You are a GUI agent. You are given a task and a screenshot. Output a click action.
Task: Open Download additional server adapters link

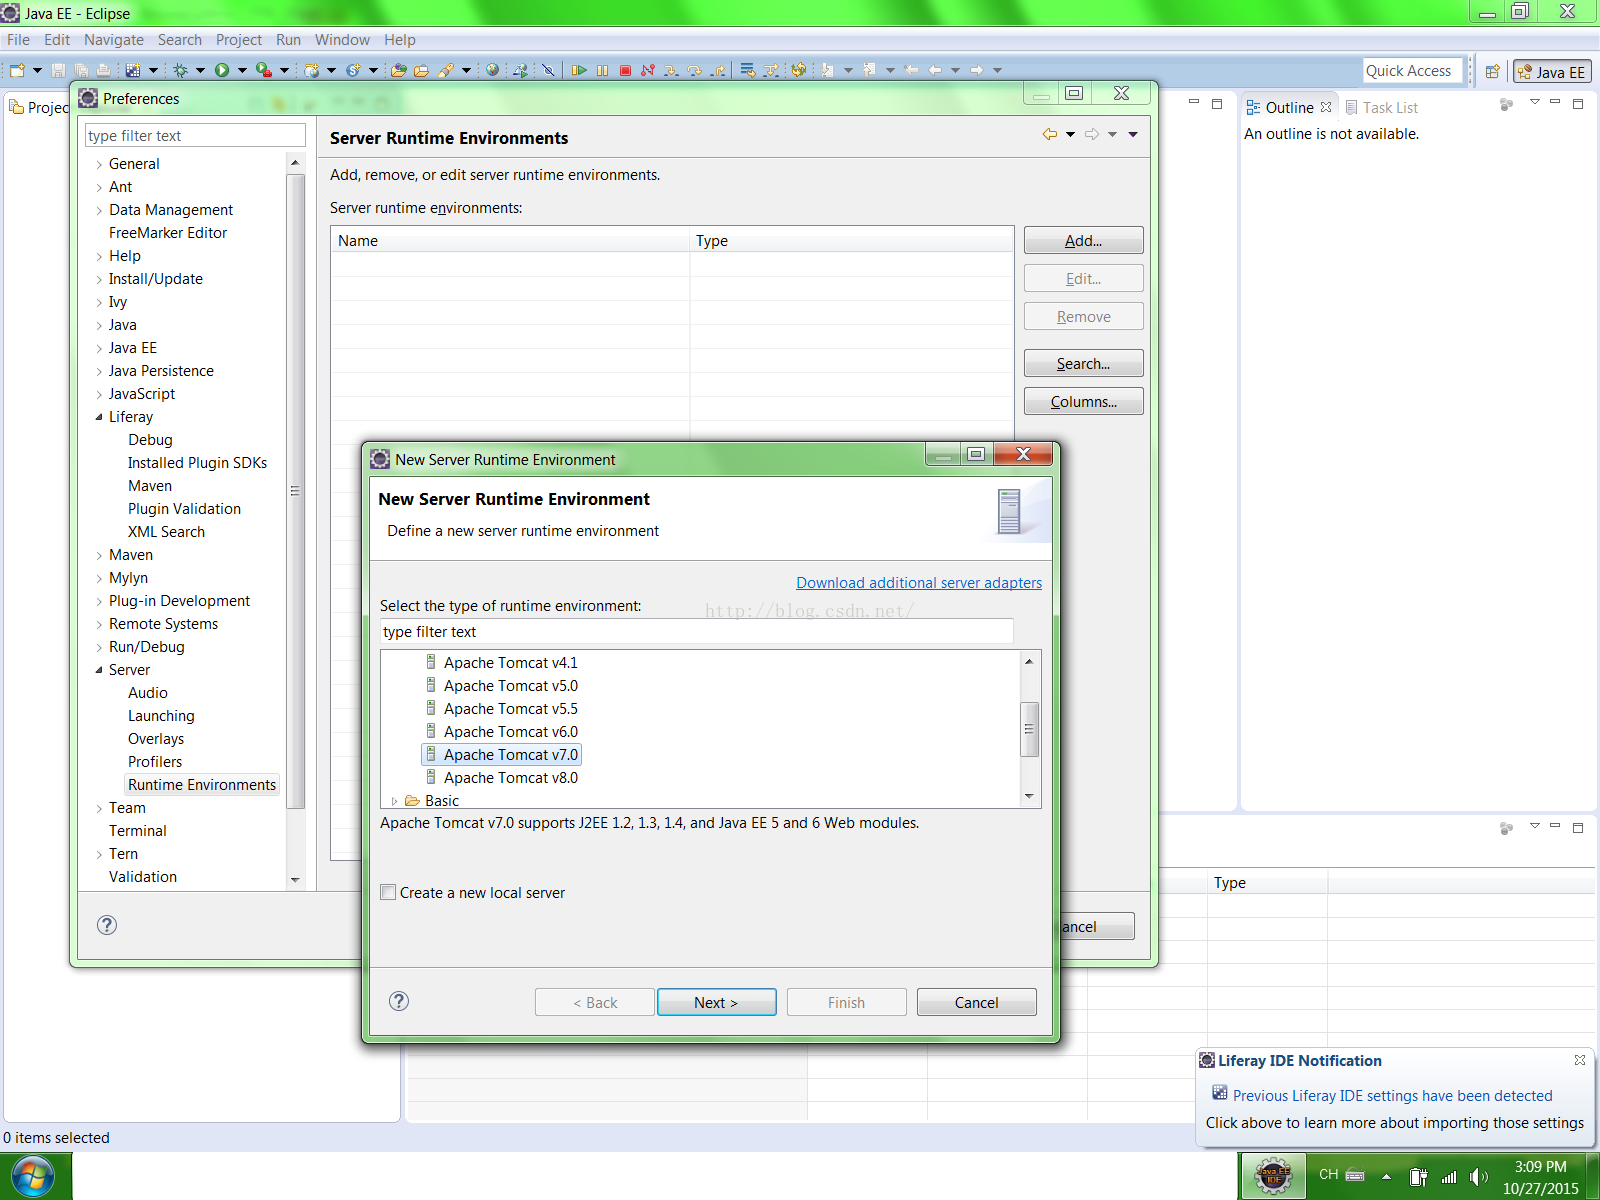point(919,583)
